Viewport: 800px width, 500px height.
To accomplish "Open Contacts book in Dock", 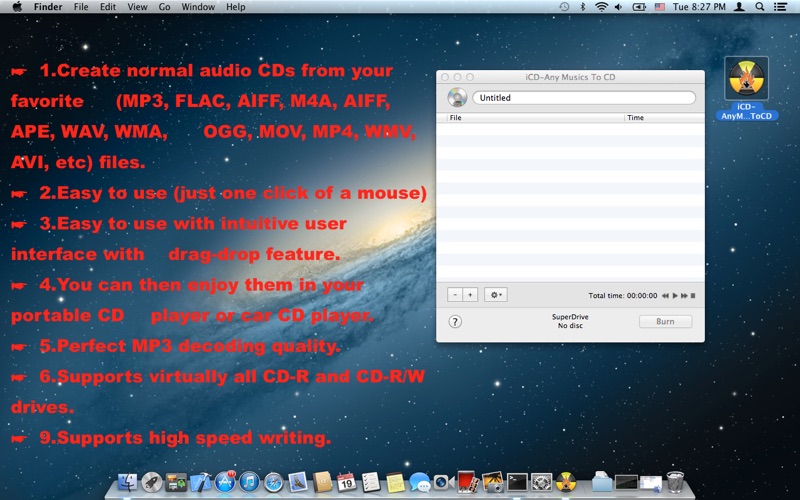I will (x=322, y=482).
